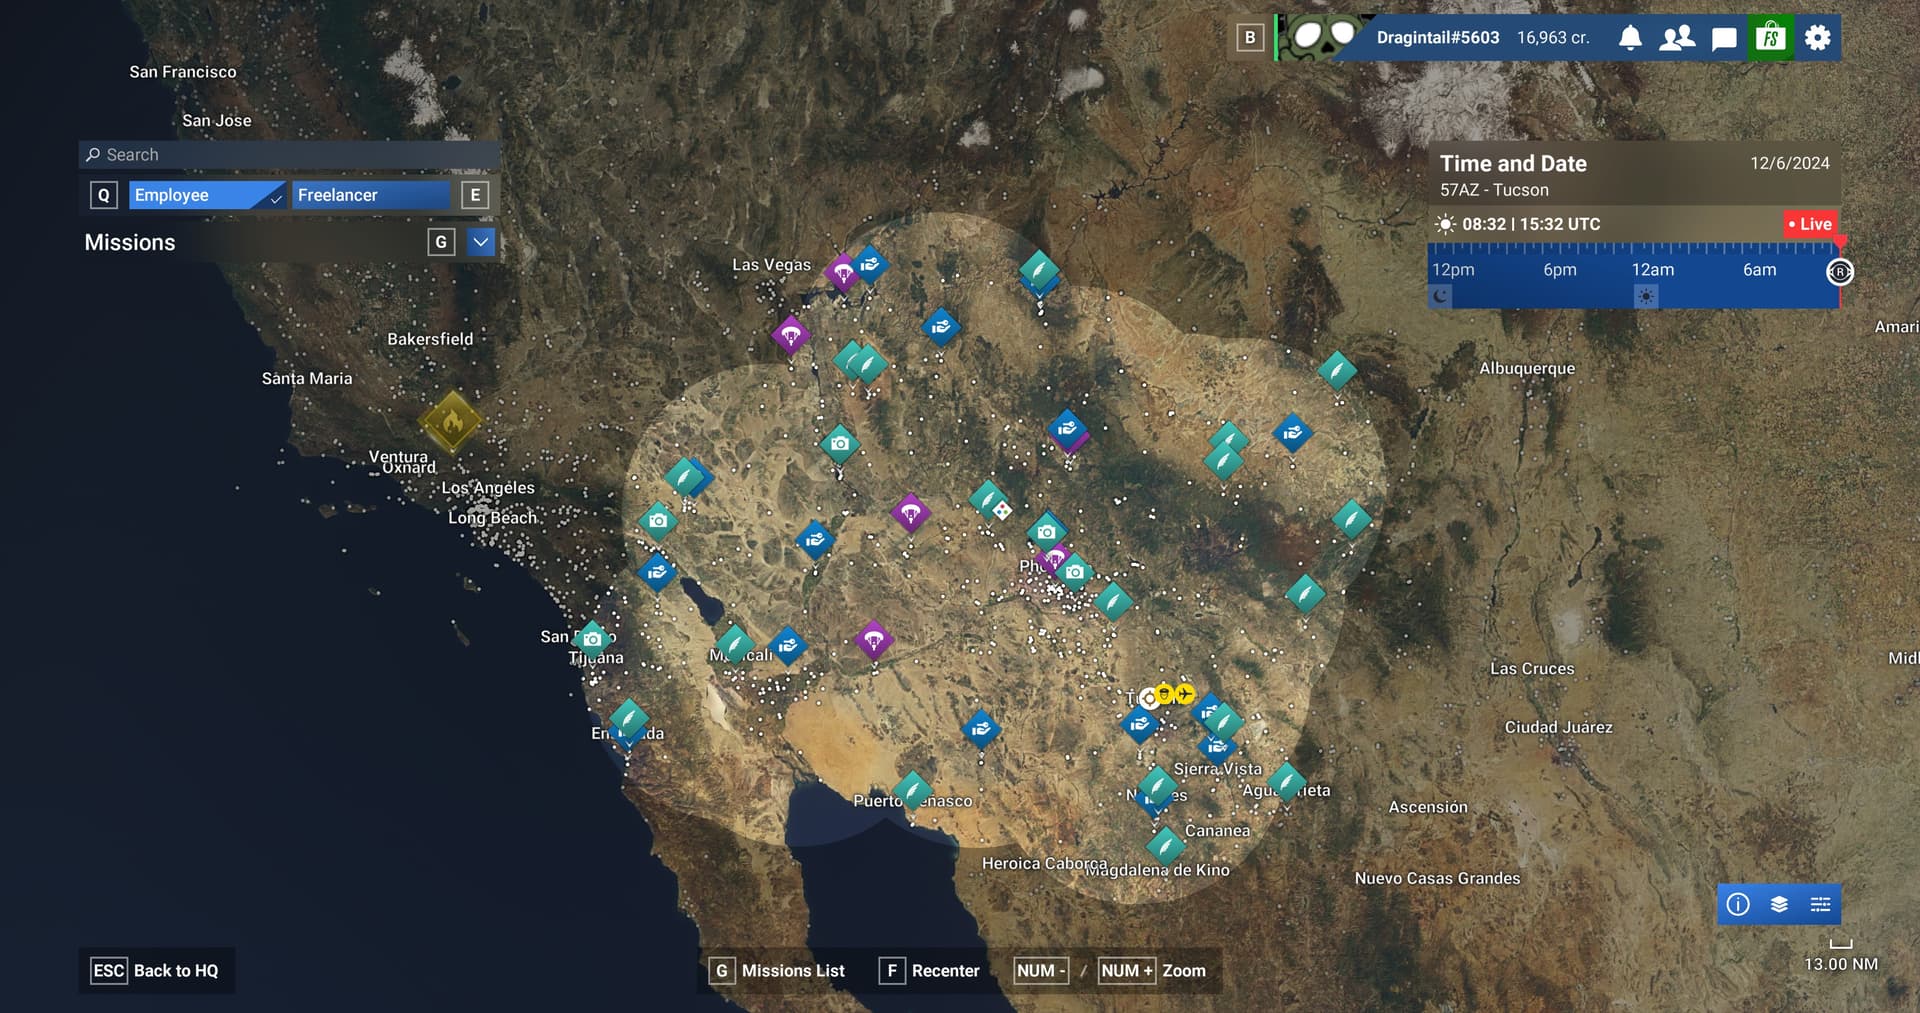The image size is (1920, 1013).
Task: Click the Nuevo Casas Grandes map label
Action: (1437, 878)
